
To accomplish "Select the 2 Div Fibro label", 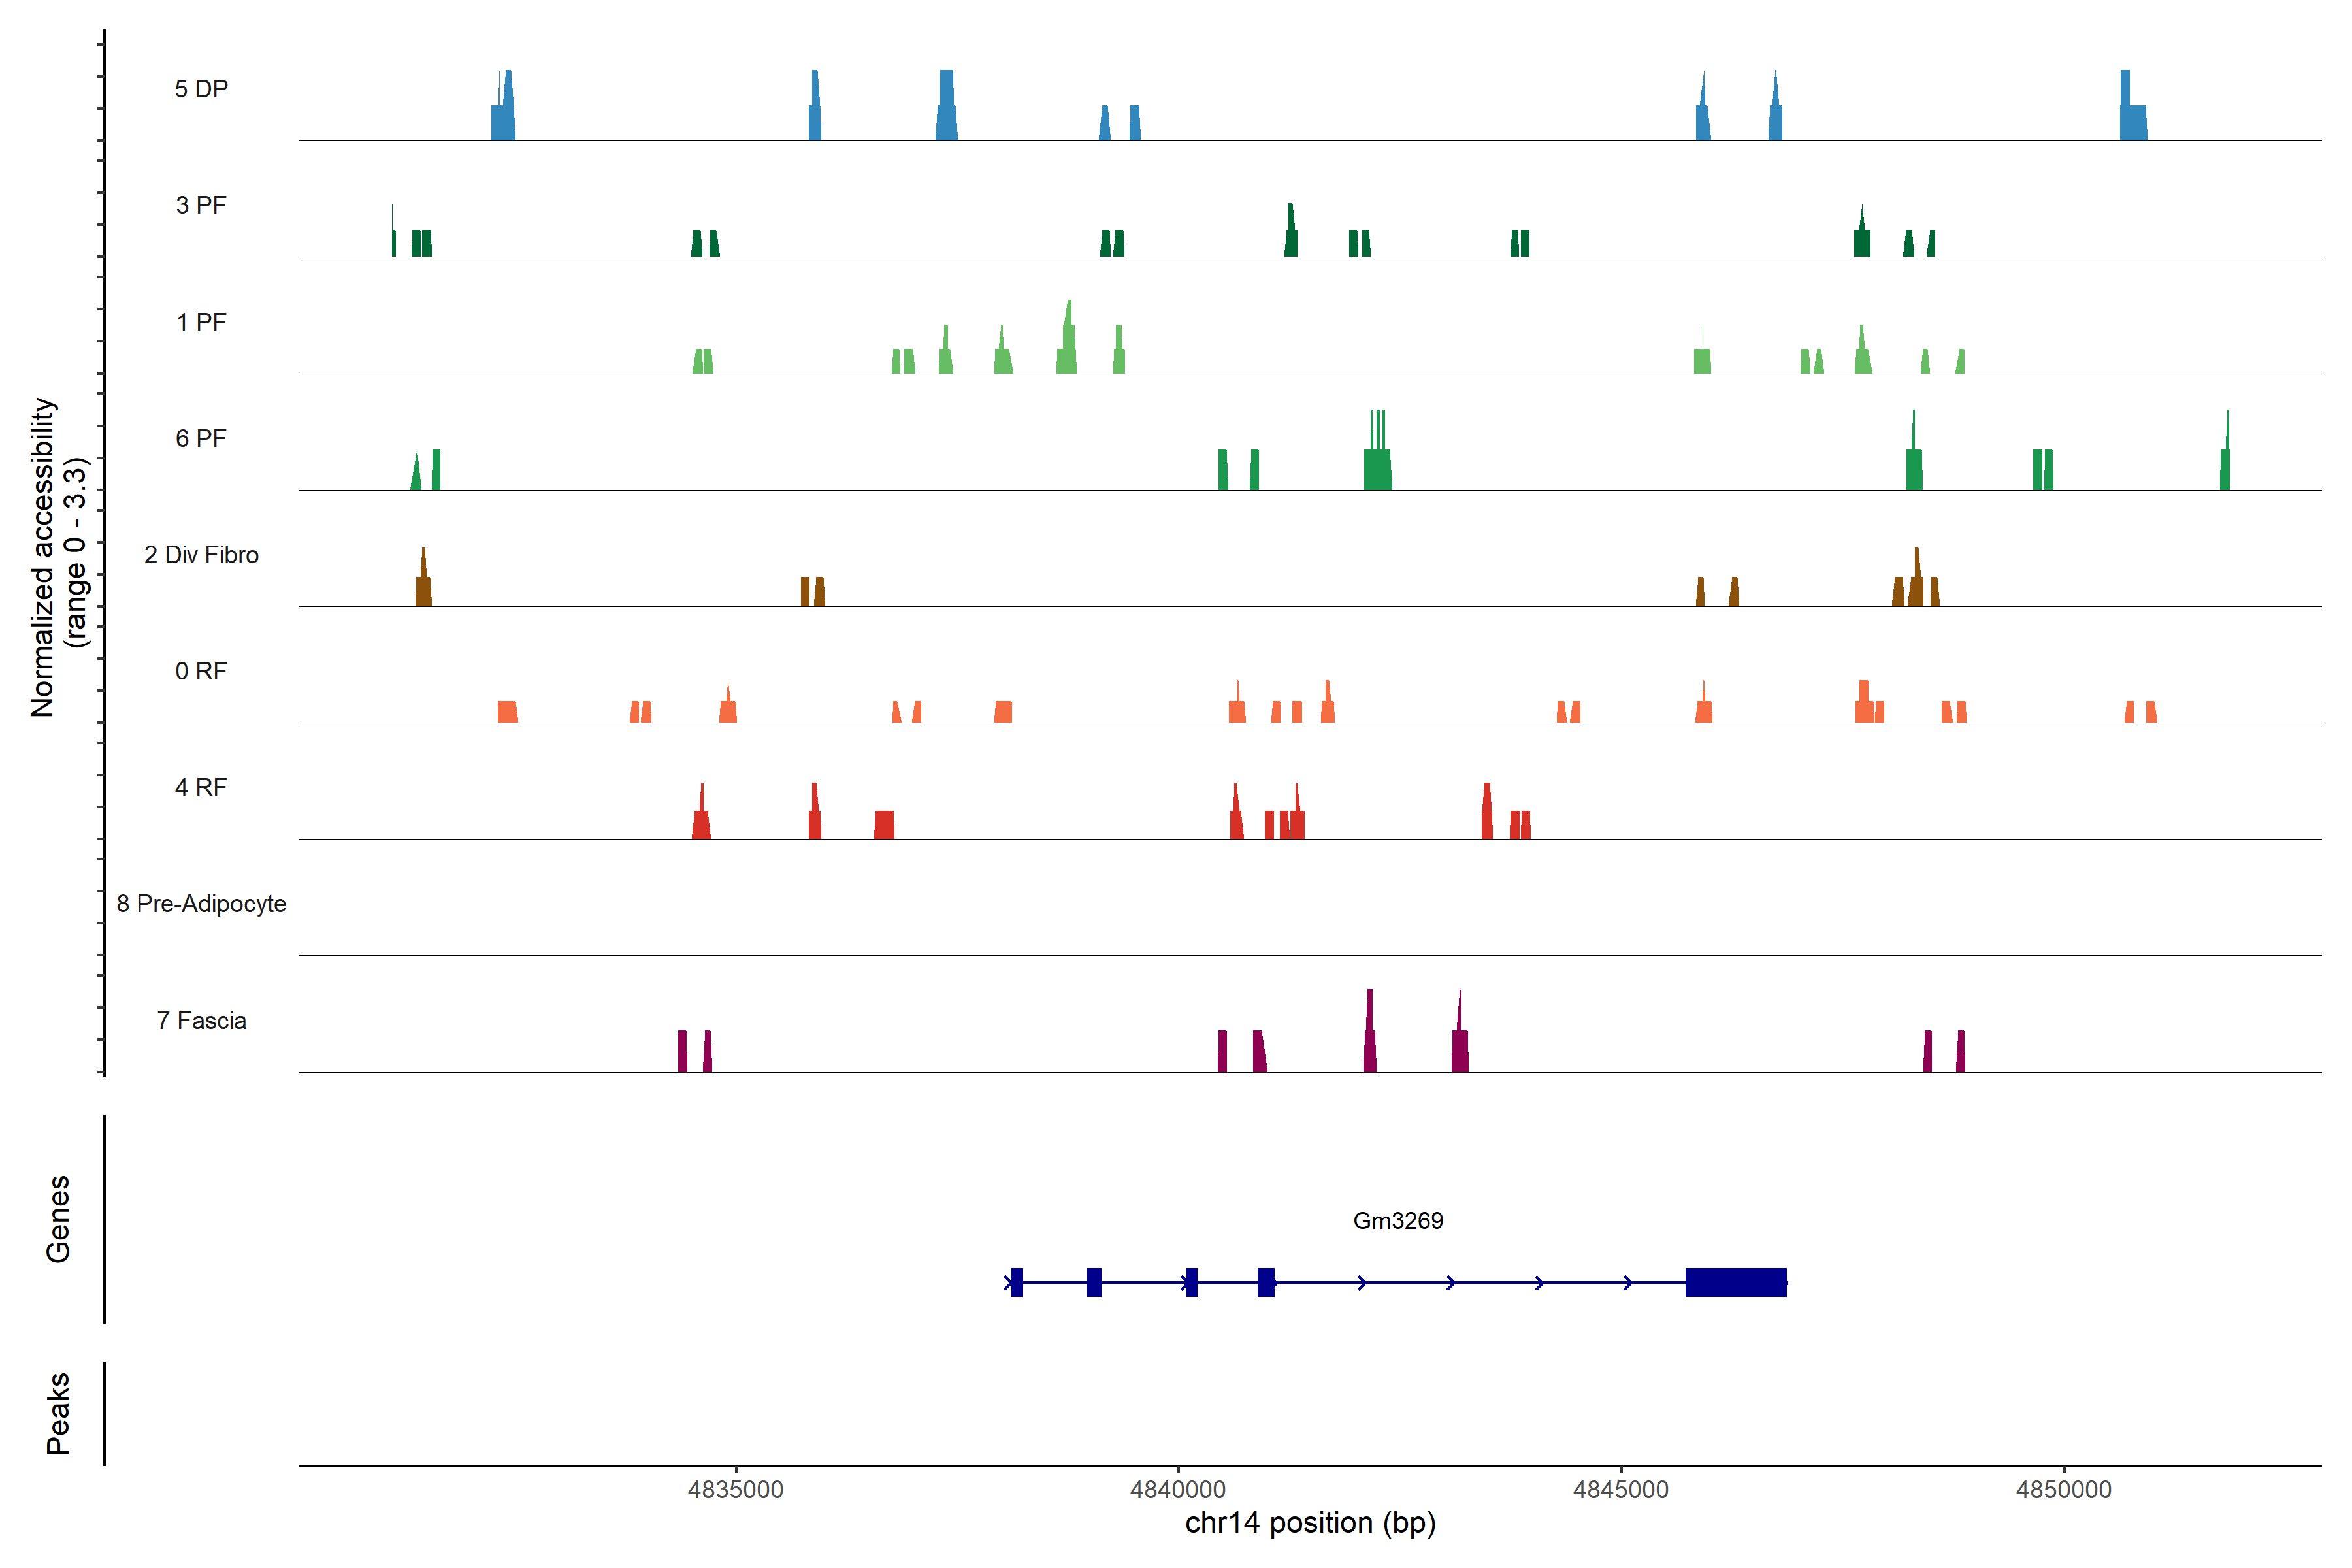I will point(201,555).
